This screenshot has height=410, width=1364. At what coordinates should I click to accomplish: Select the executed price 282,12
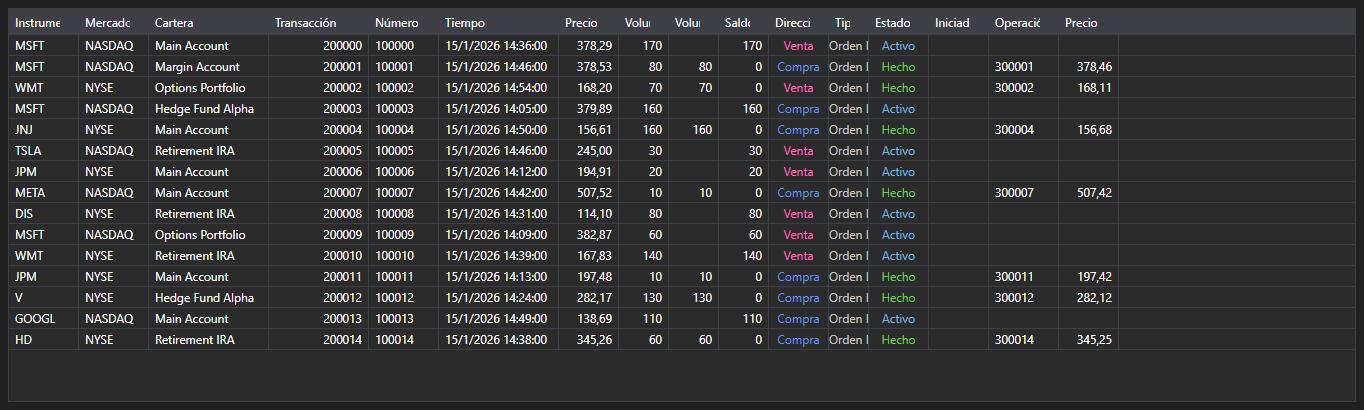tap(1088, 298)
